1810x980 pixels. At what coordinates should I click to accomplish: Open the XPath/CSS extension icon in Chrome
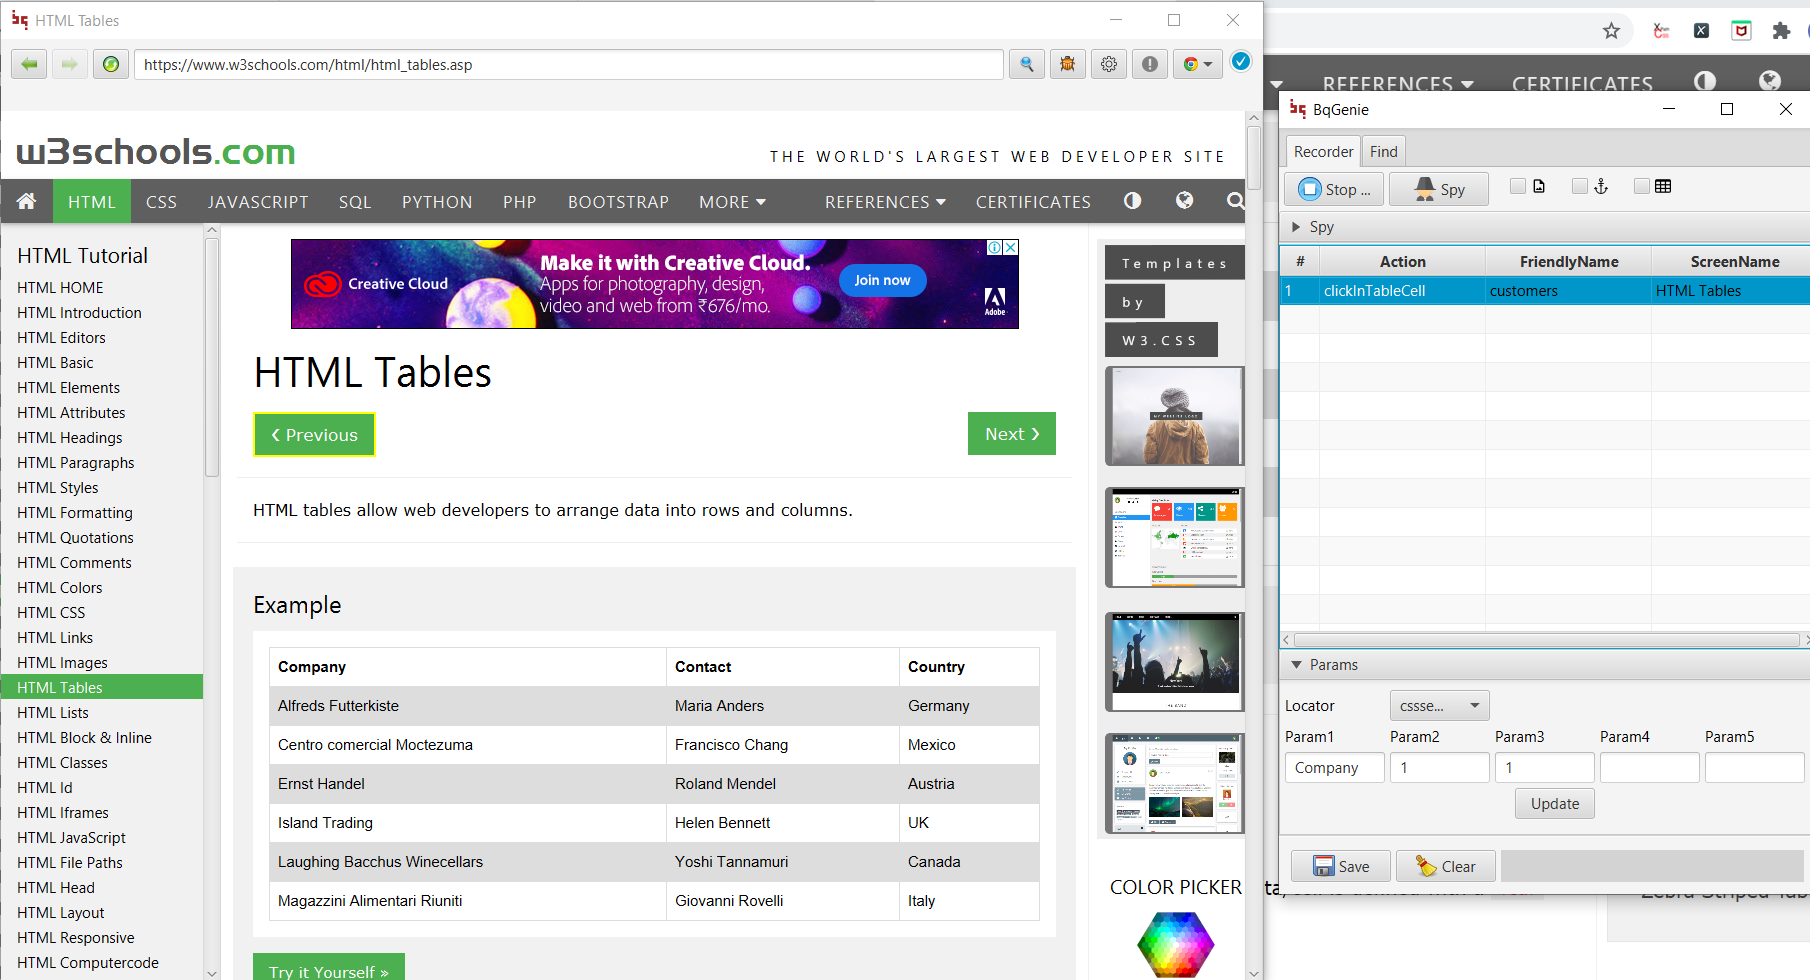1661,31
